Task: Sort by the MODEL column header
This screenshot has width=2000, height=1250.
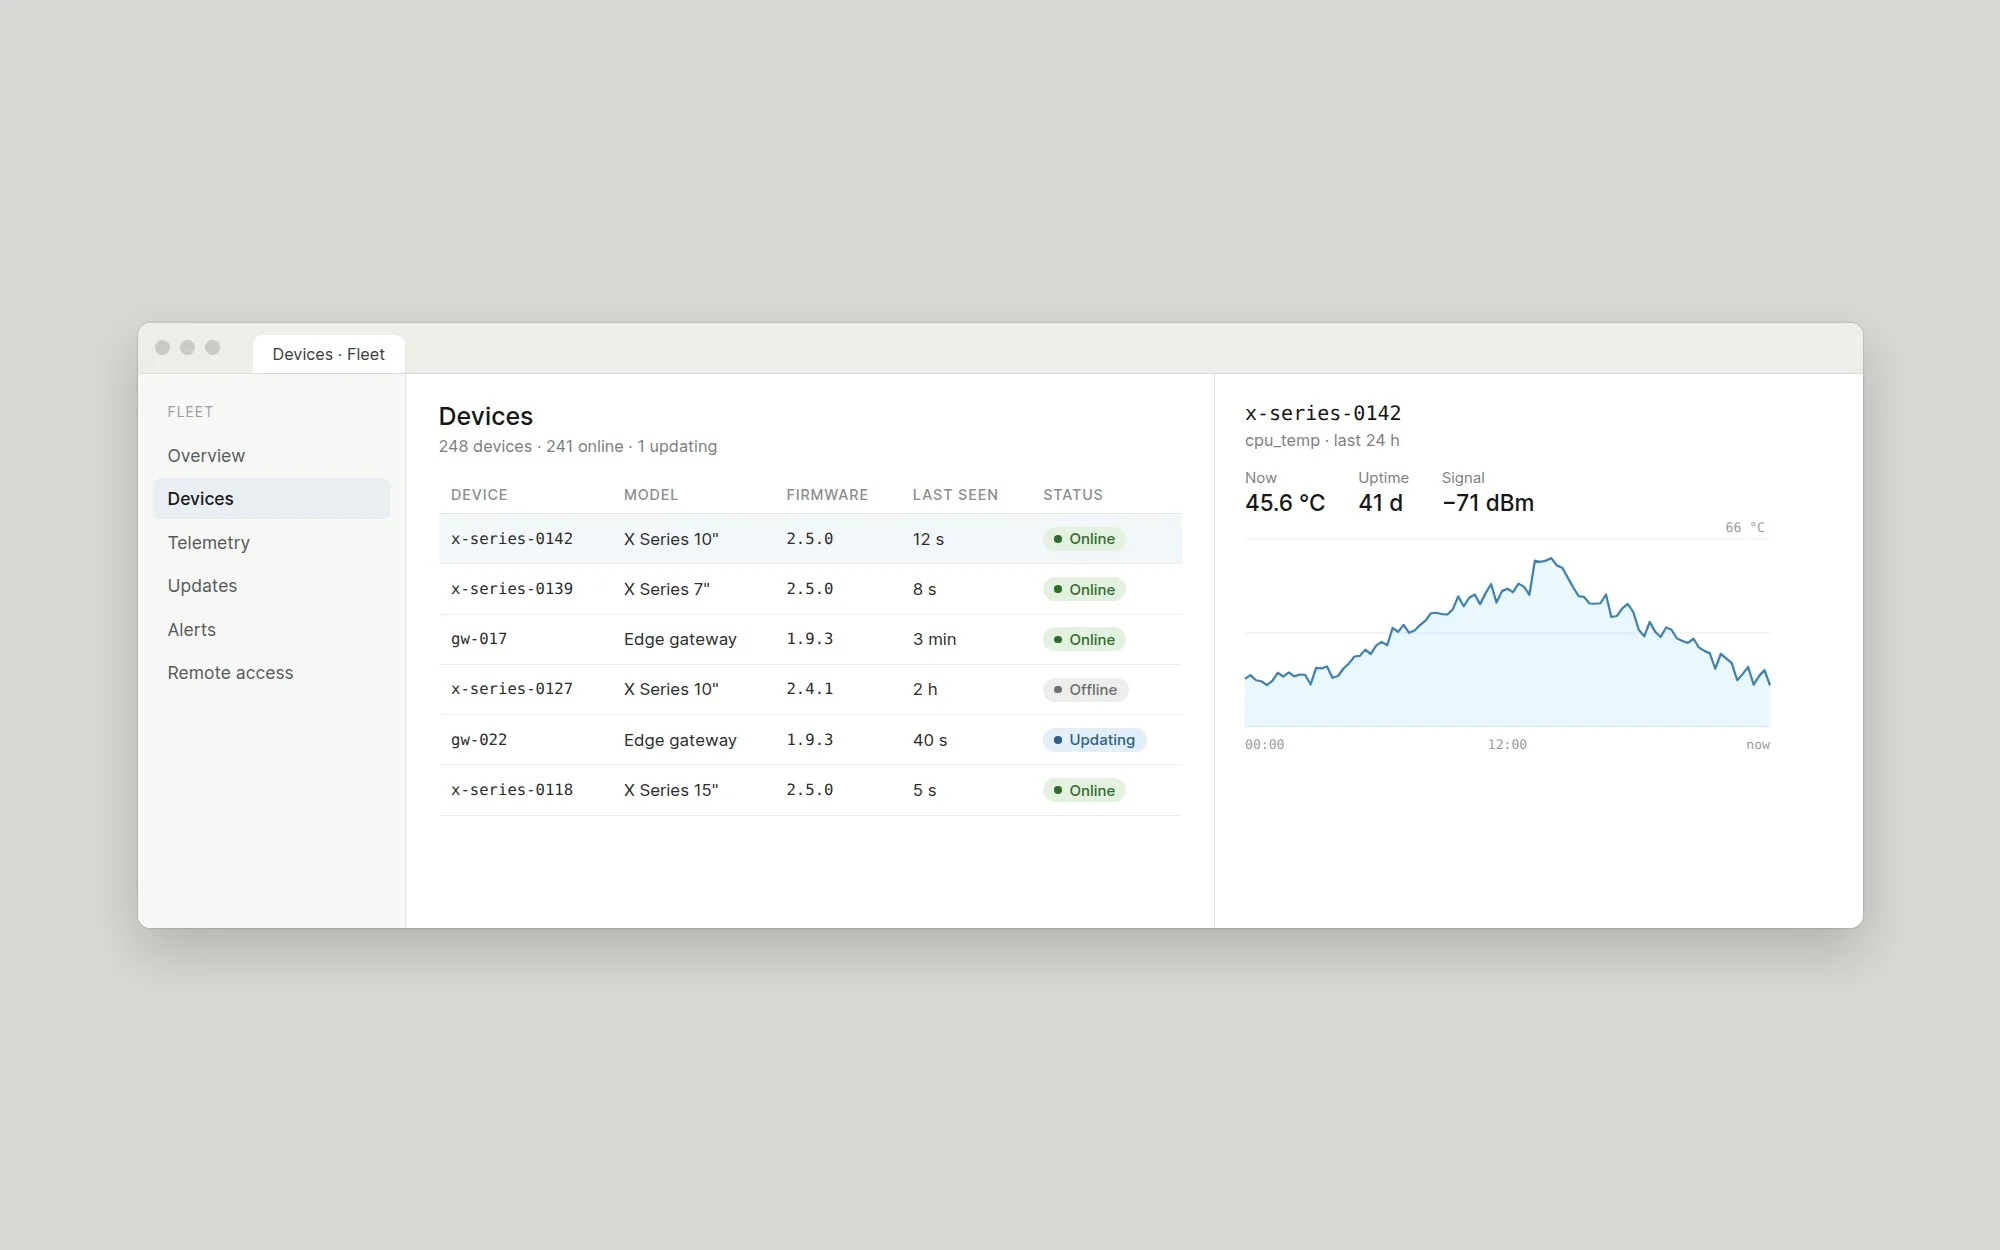Action: coord(651,495)
